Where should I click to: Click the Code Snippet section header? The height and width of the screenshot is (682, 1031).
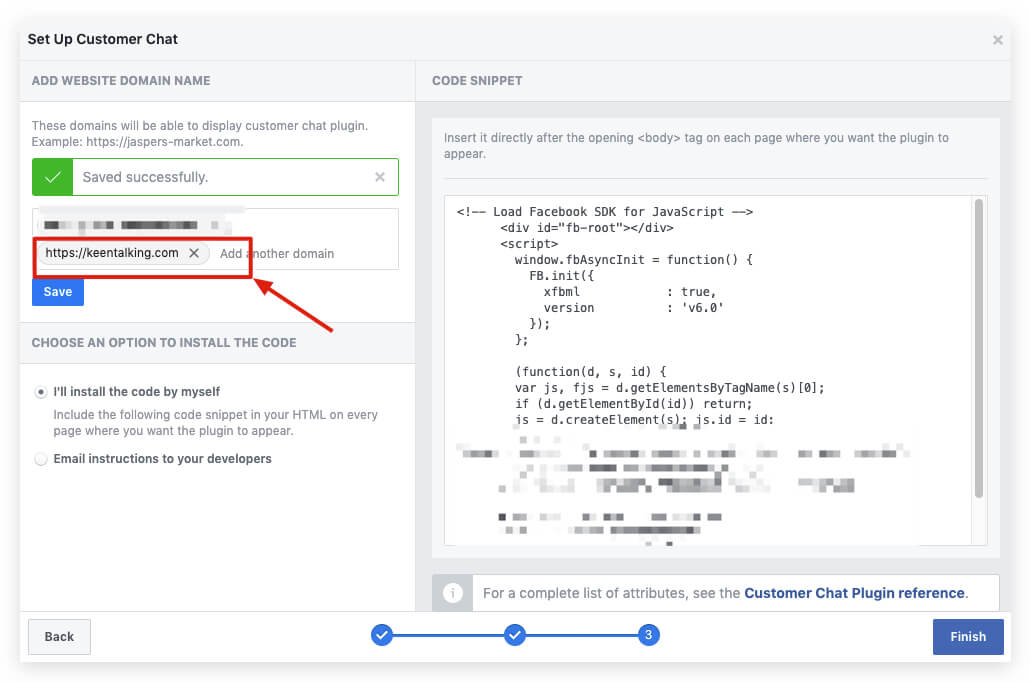476,80
